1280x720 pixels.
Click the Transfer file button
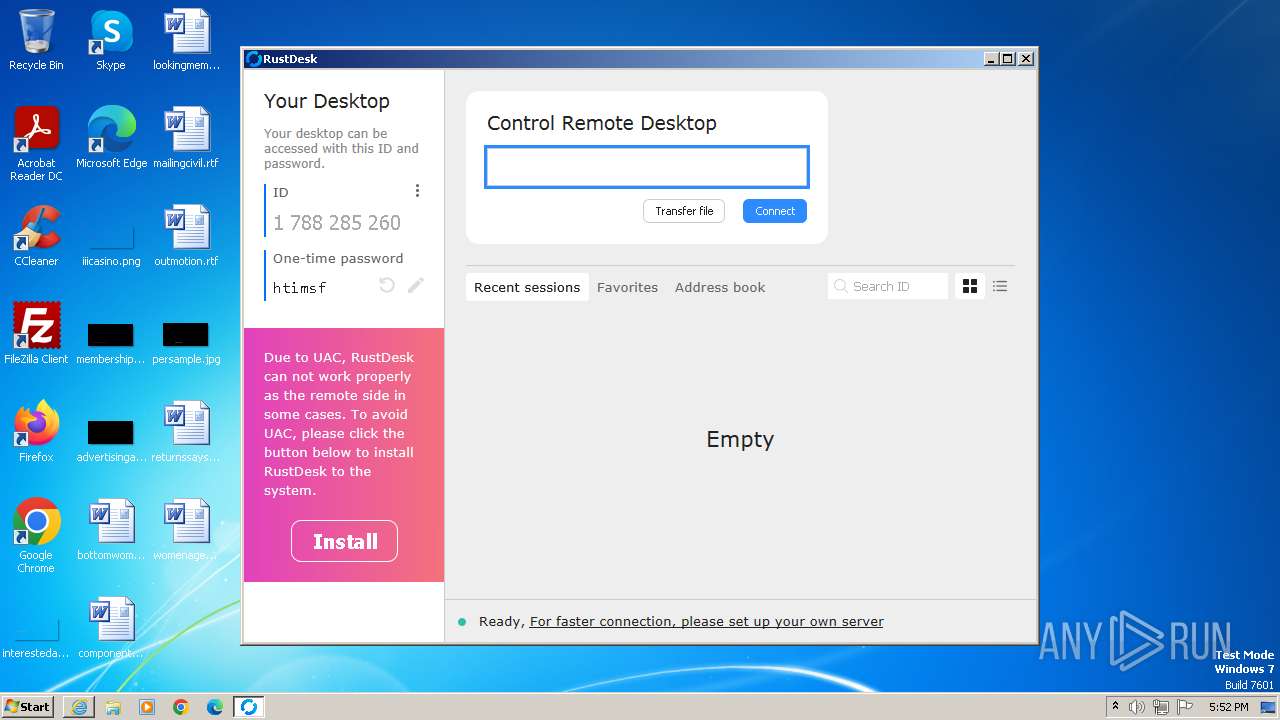tap(684, 211)
